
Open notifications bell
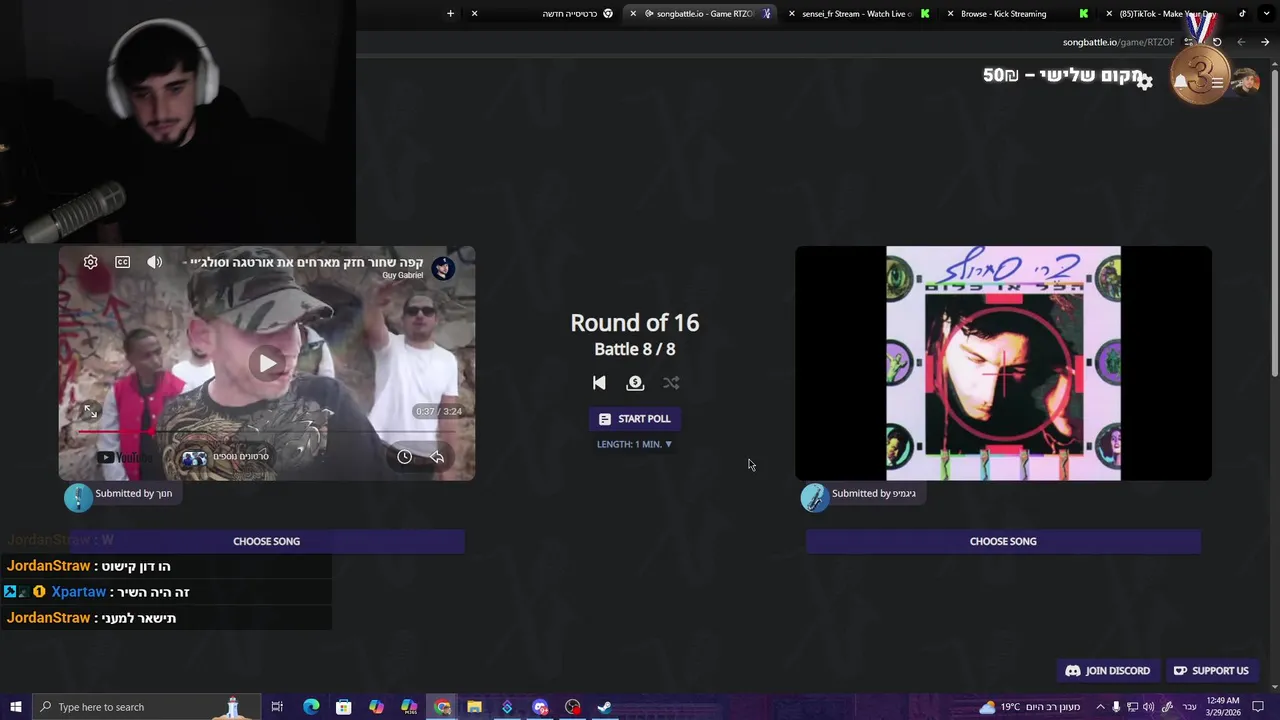pos(1181,82)
